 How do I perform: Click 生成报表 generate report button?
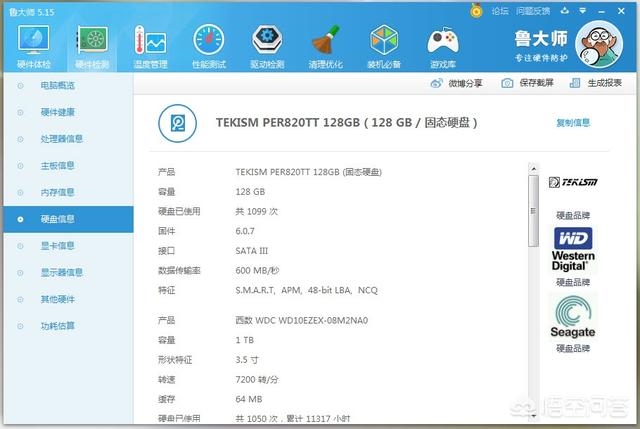point(604,83)
